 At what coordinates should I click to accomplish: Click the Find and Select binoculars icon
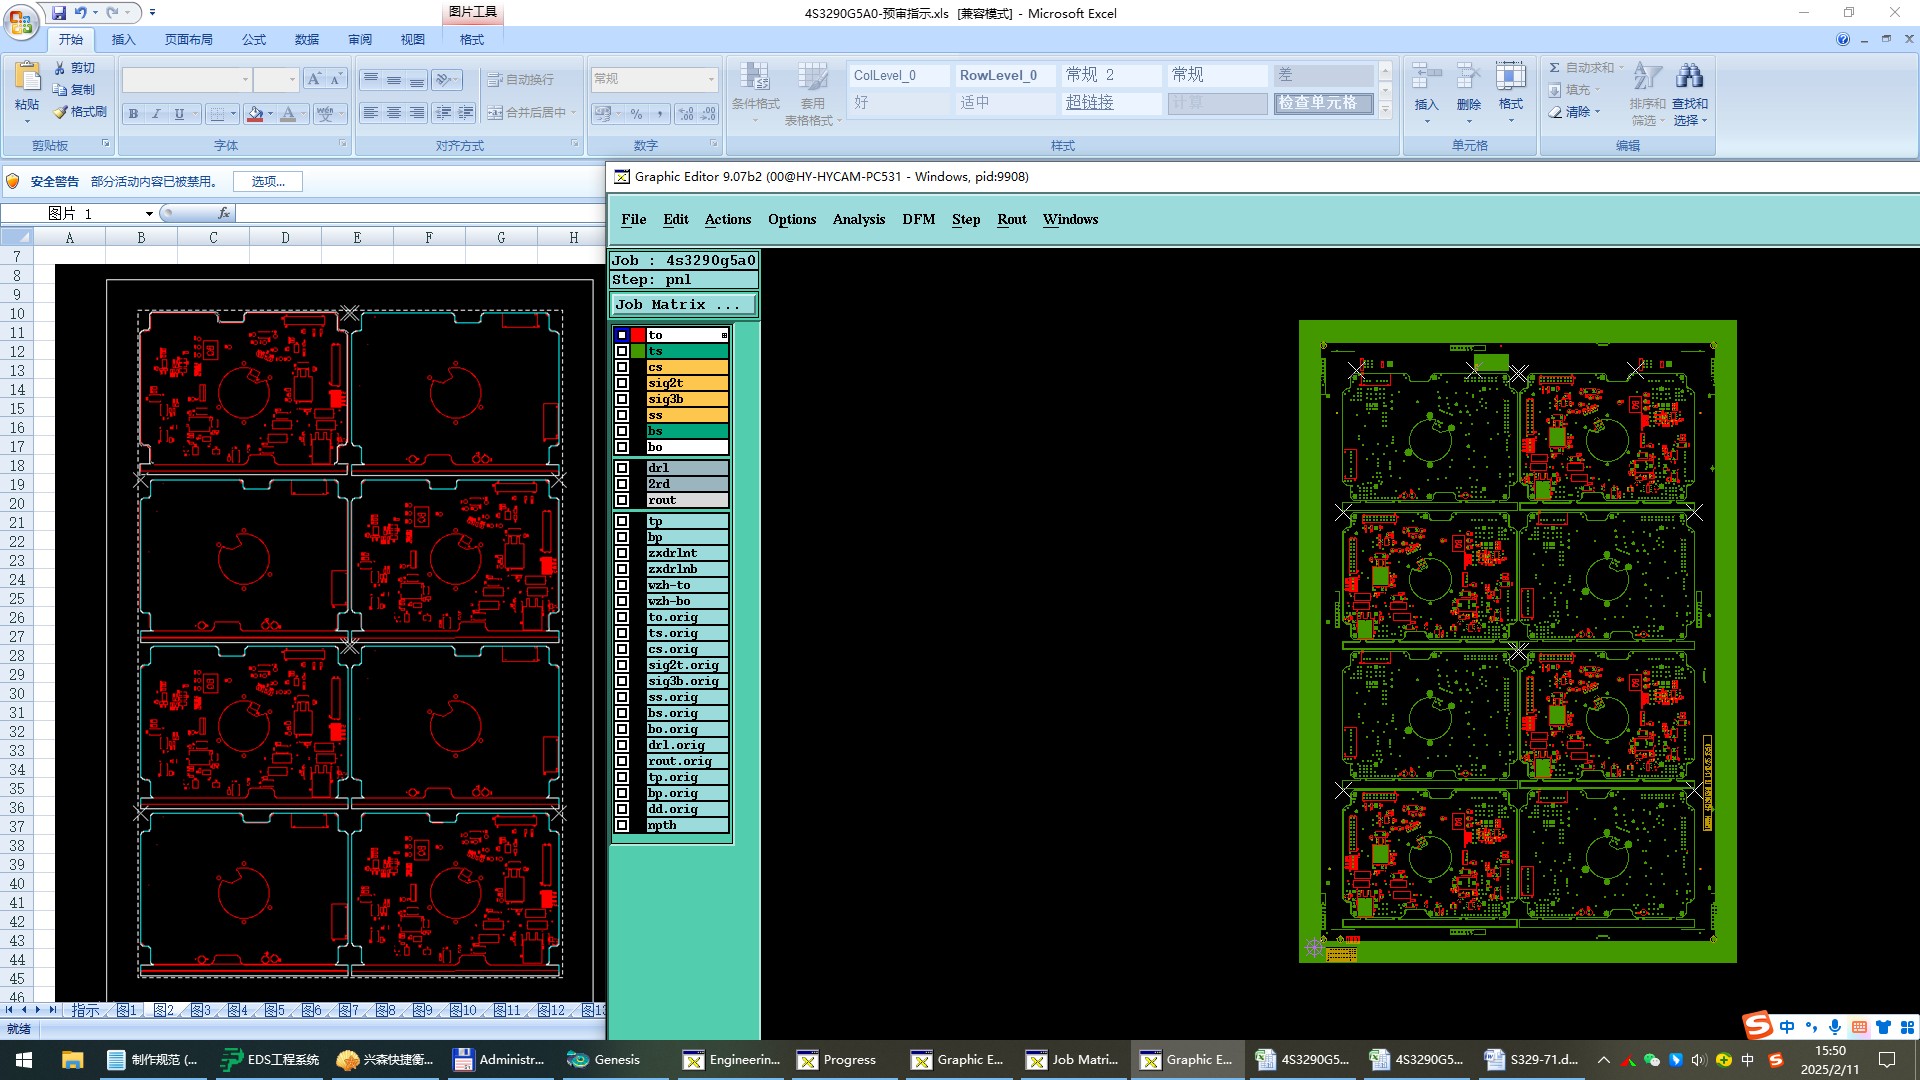(x=1689, y=77)
